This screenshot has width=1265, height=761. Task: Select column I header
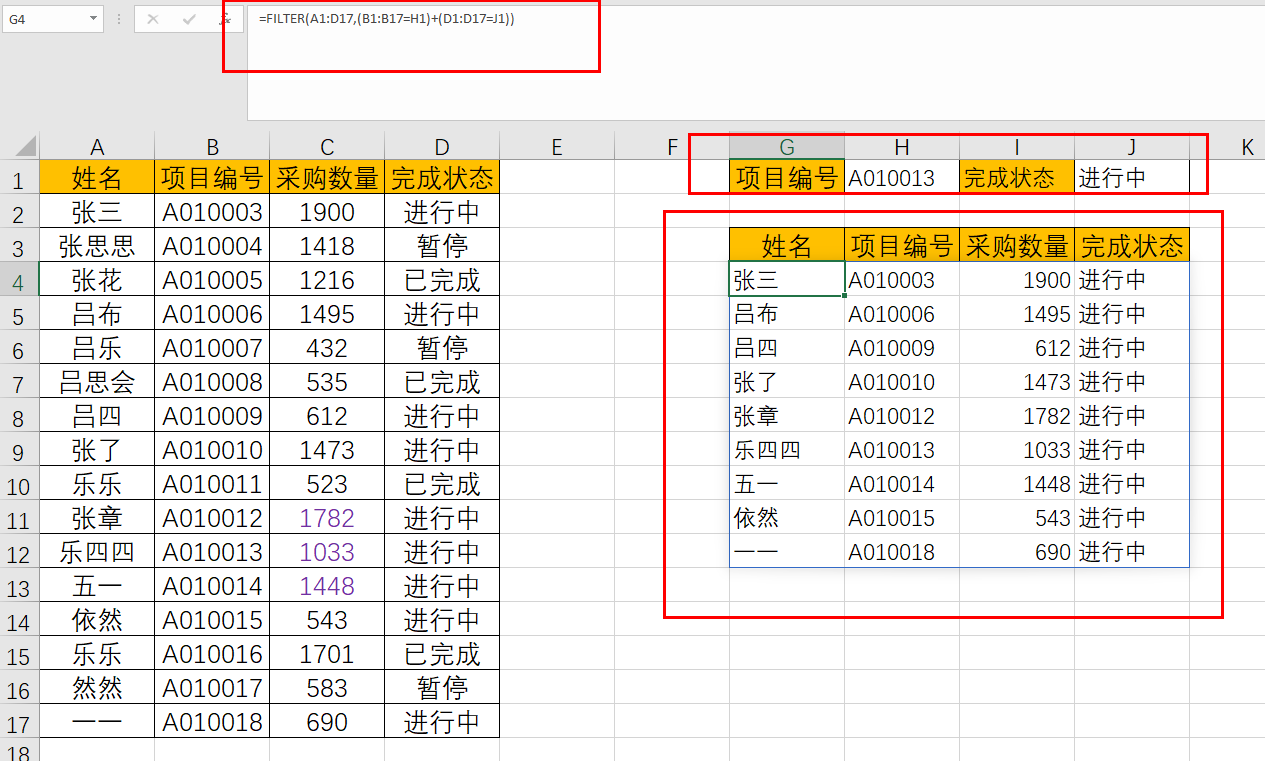(1017, 147)
